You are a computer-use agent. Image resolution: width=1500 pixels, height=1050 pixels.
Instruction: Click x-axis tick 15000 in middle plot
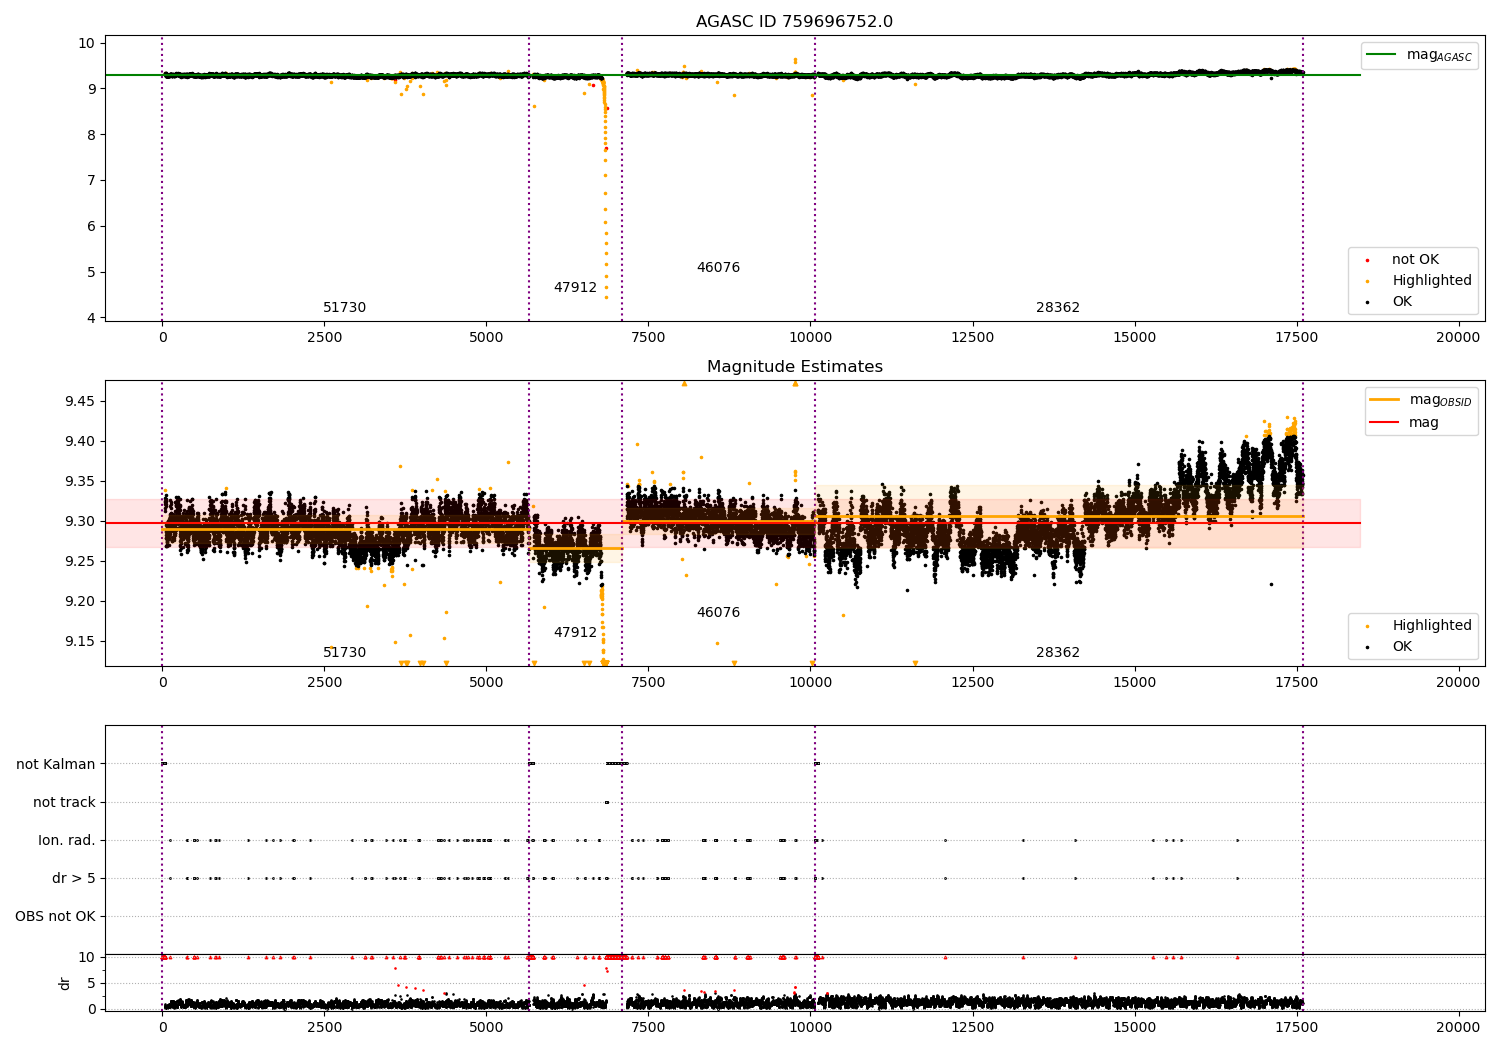tap(1134, 683)
